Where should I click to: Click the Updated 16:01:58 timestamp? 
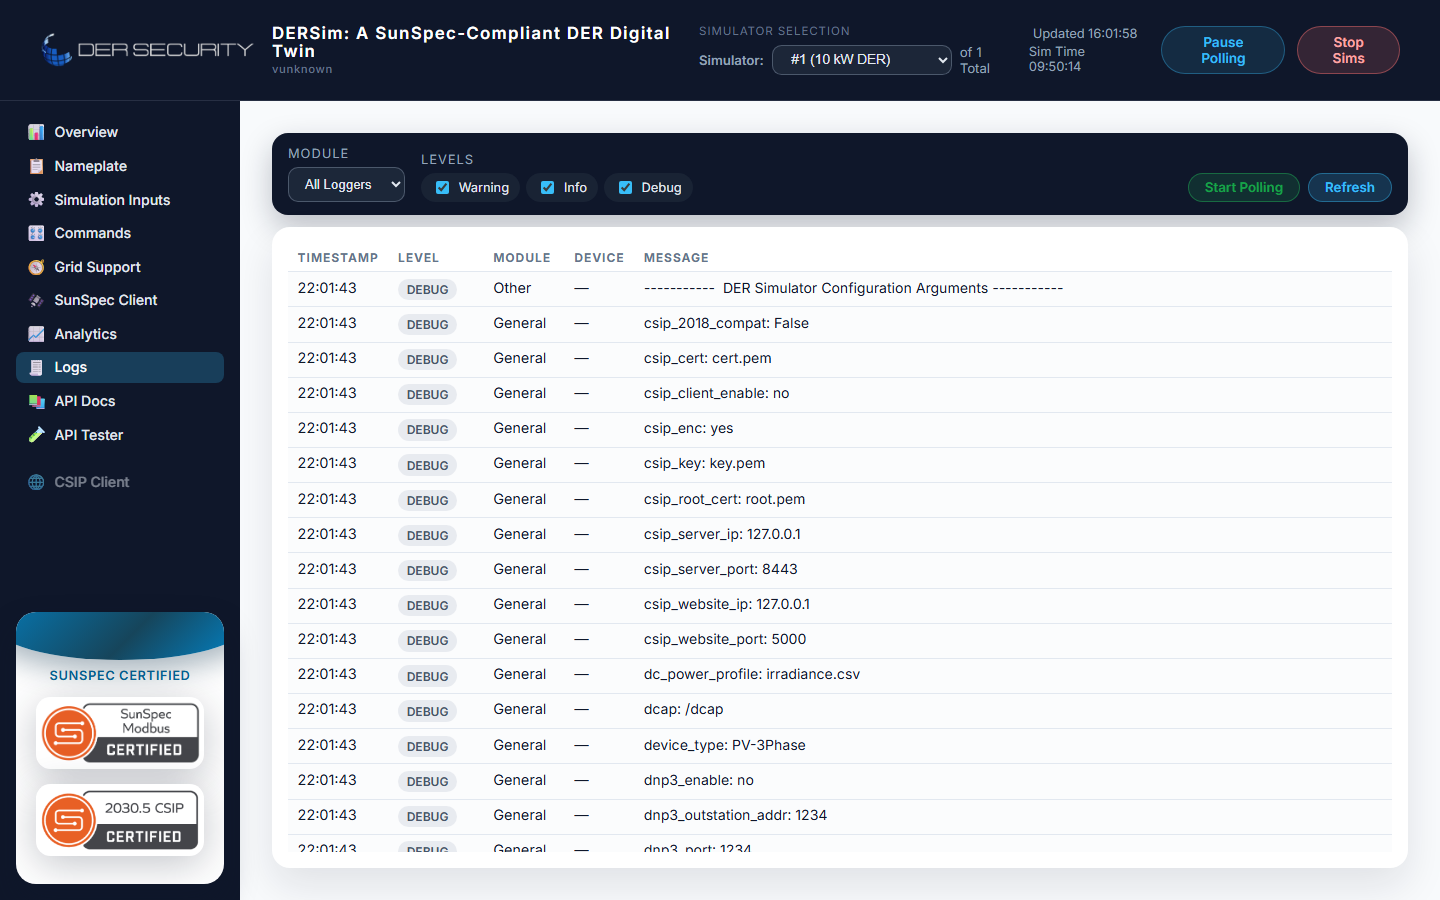click(1085, 33)
